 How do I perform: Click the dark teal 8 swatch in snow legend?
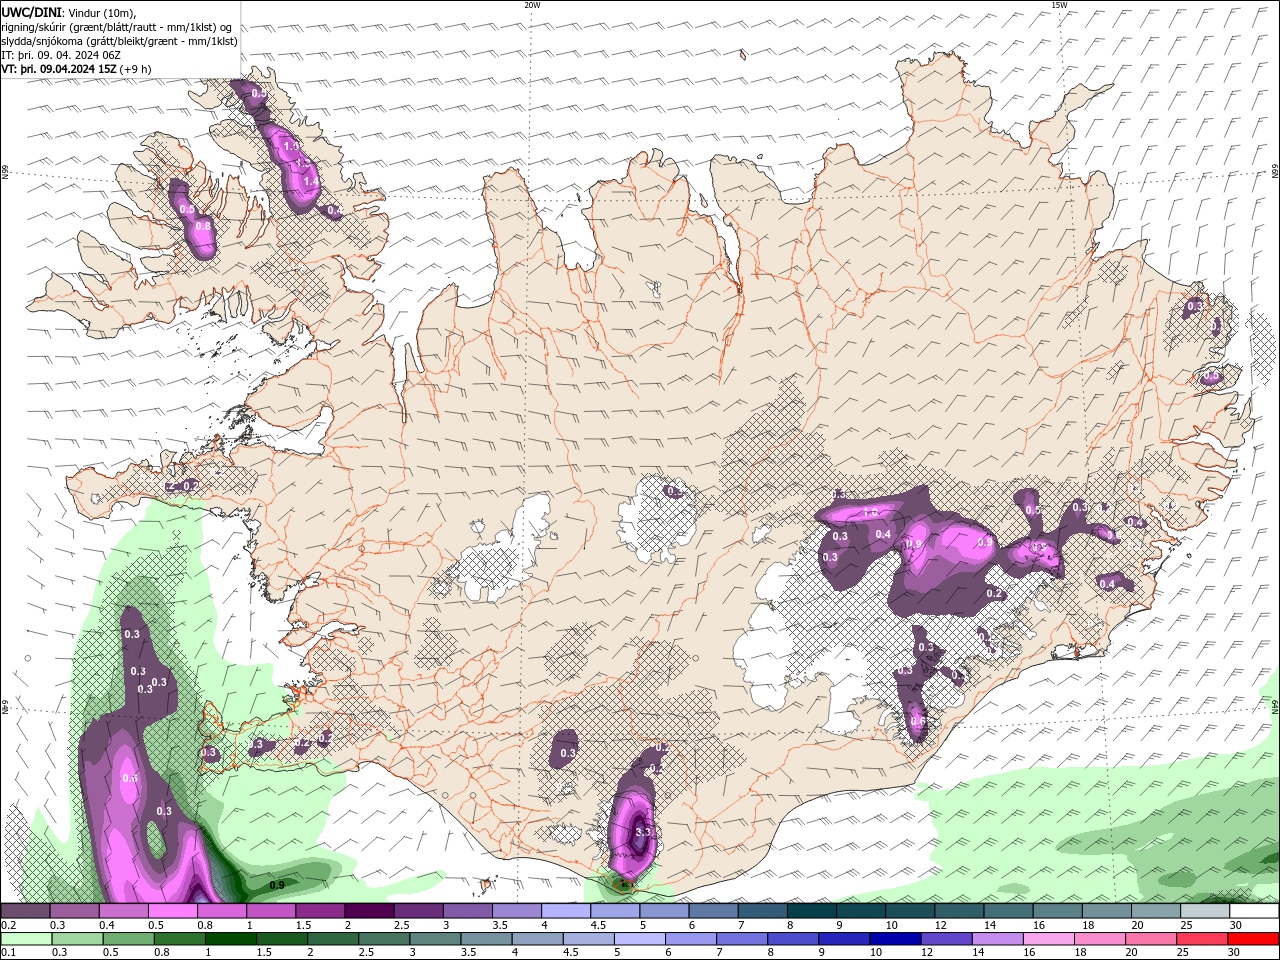coord(811,911)
